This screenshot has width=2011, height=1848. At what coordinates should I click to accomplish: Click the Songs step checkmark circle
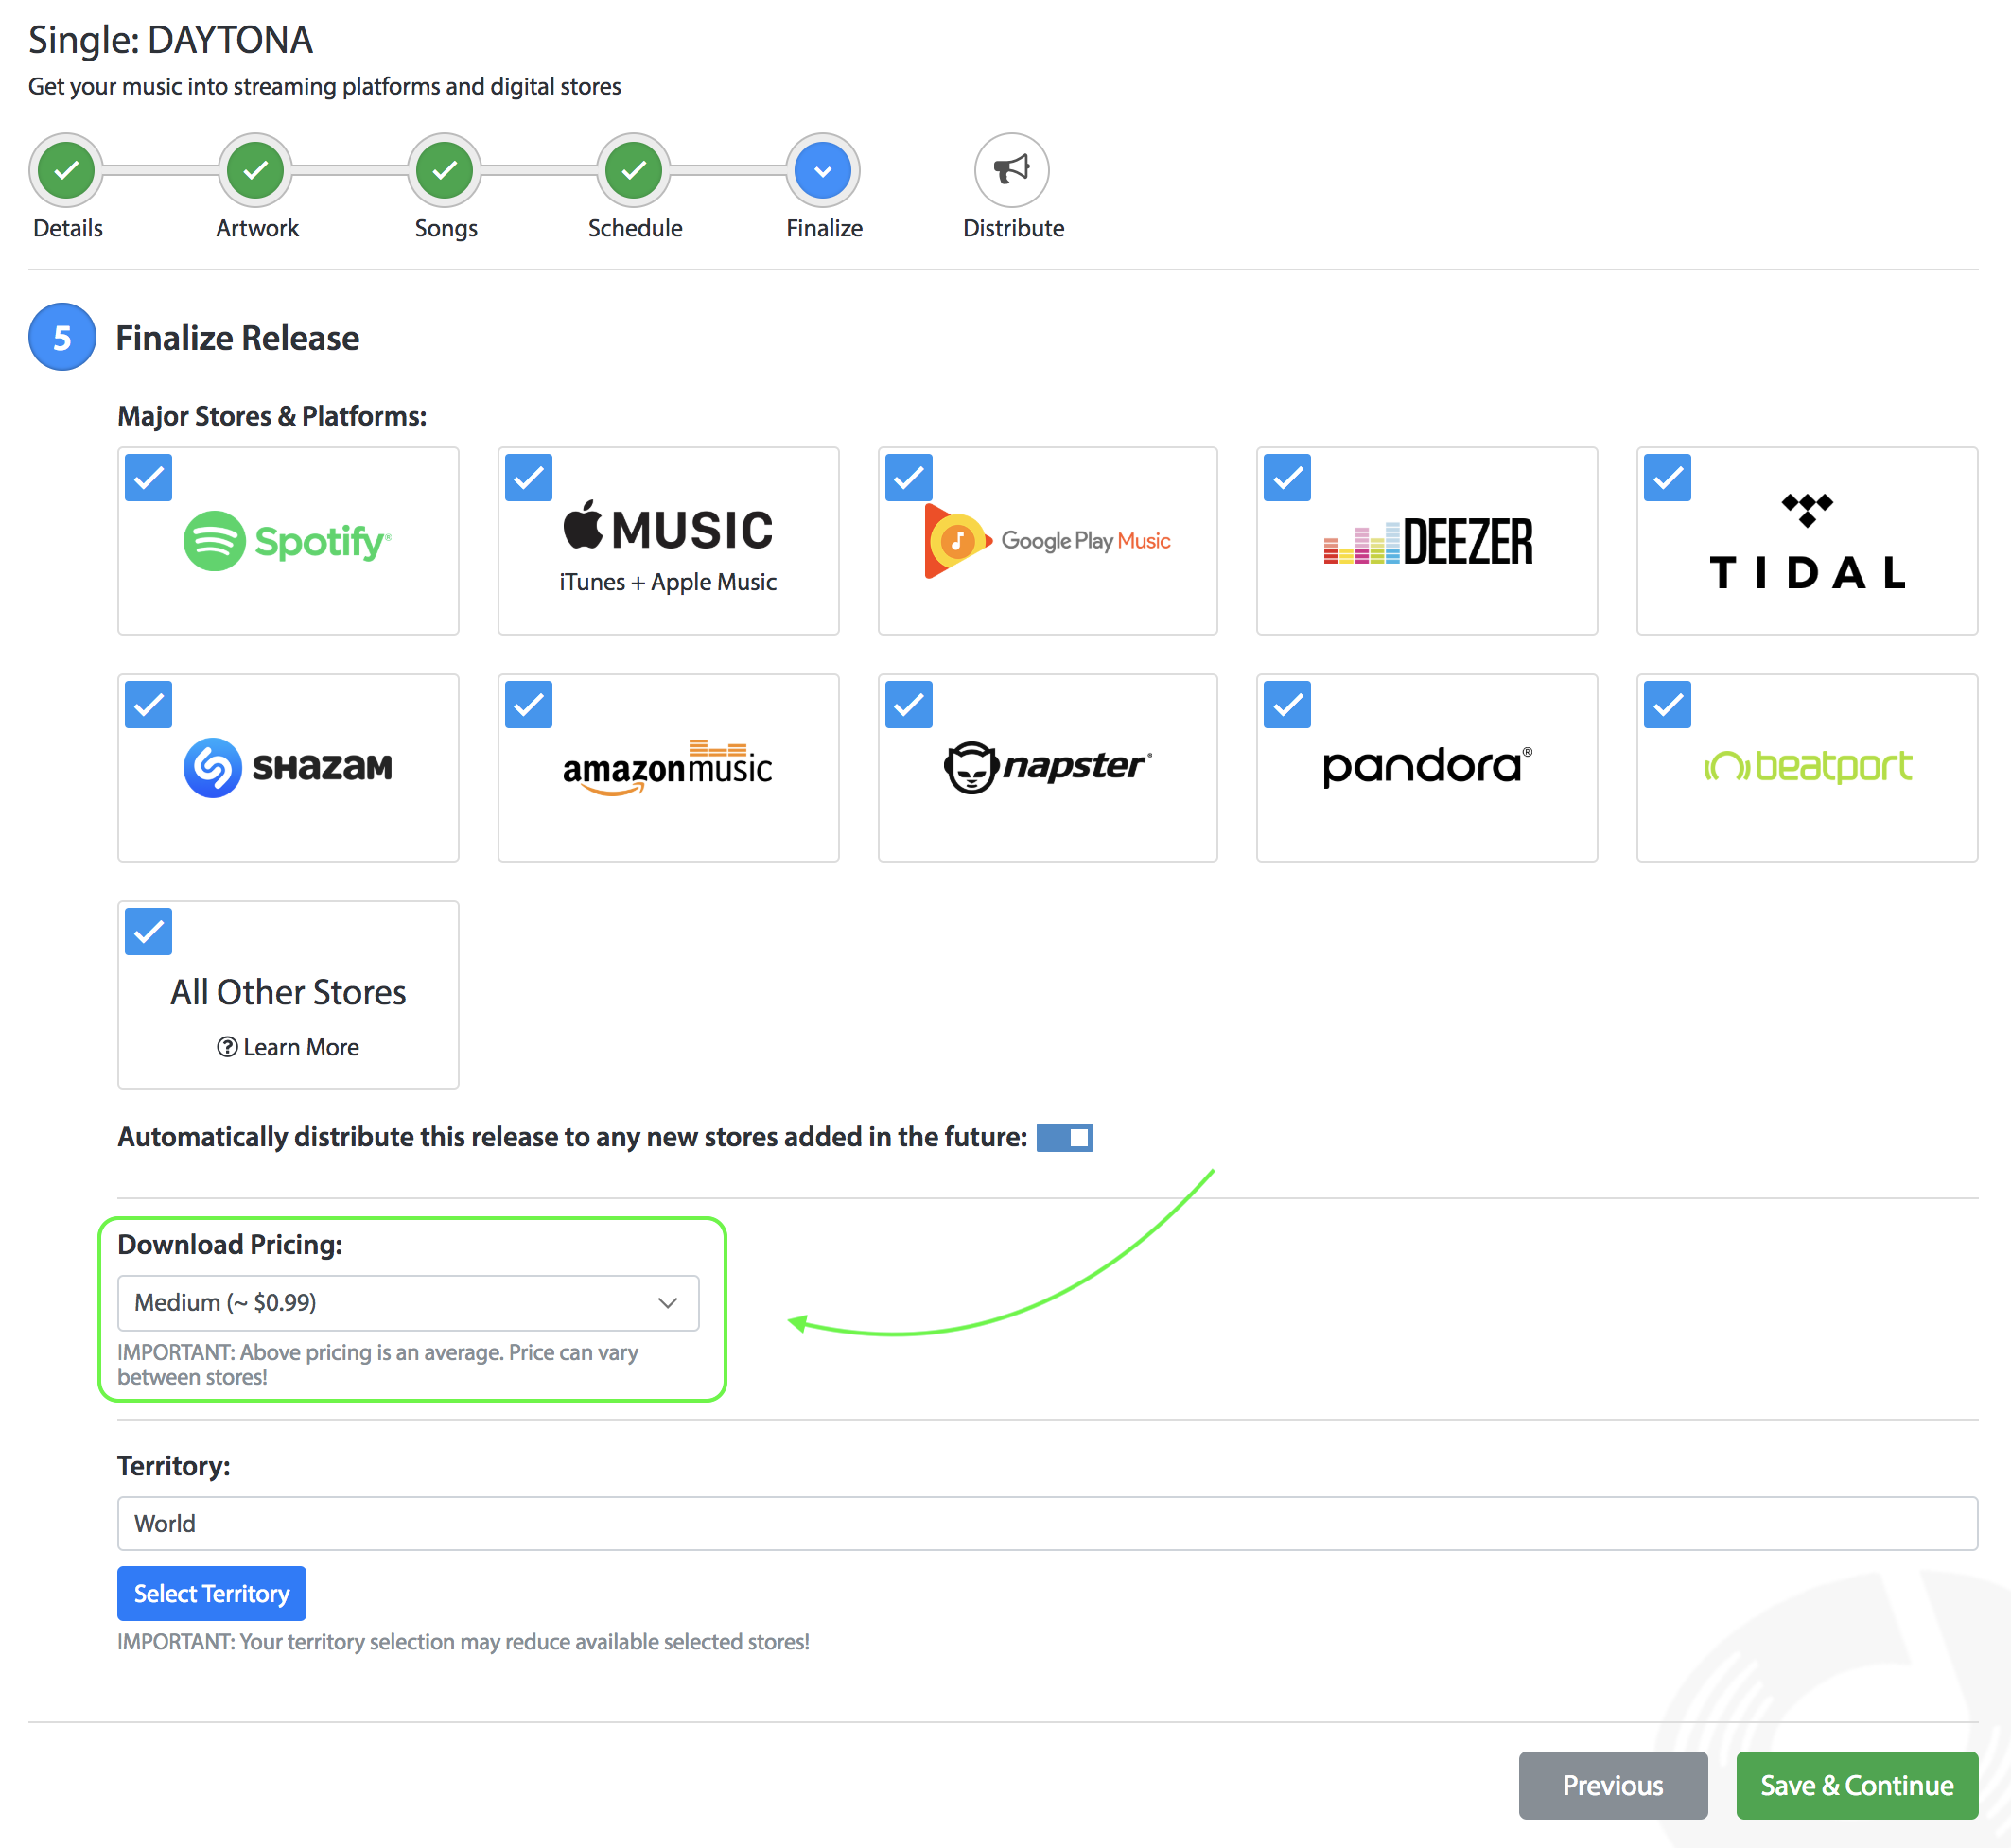tap(445, 170)
